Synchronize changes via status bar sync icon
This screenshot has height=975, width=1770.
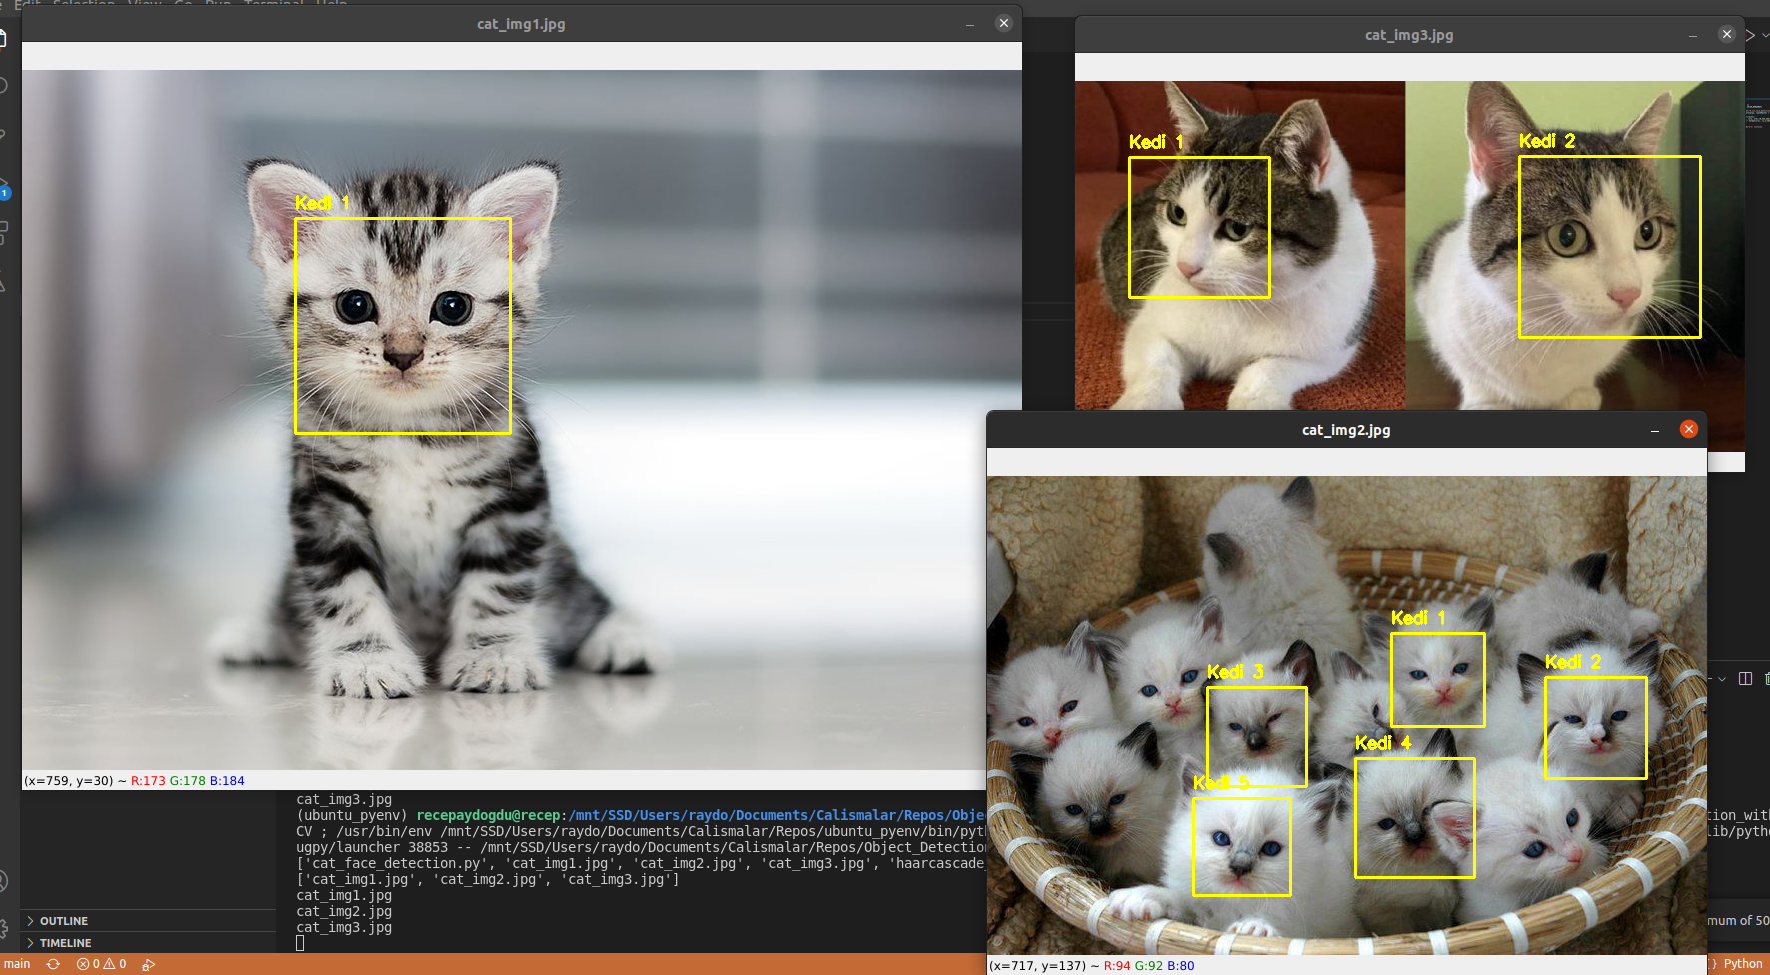(x=53, y=964)
